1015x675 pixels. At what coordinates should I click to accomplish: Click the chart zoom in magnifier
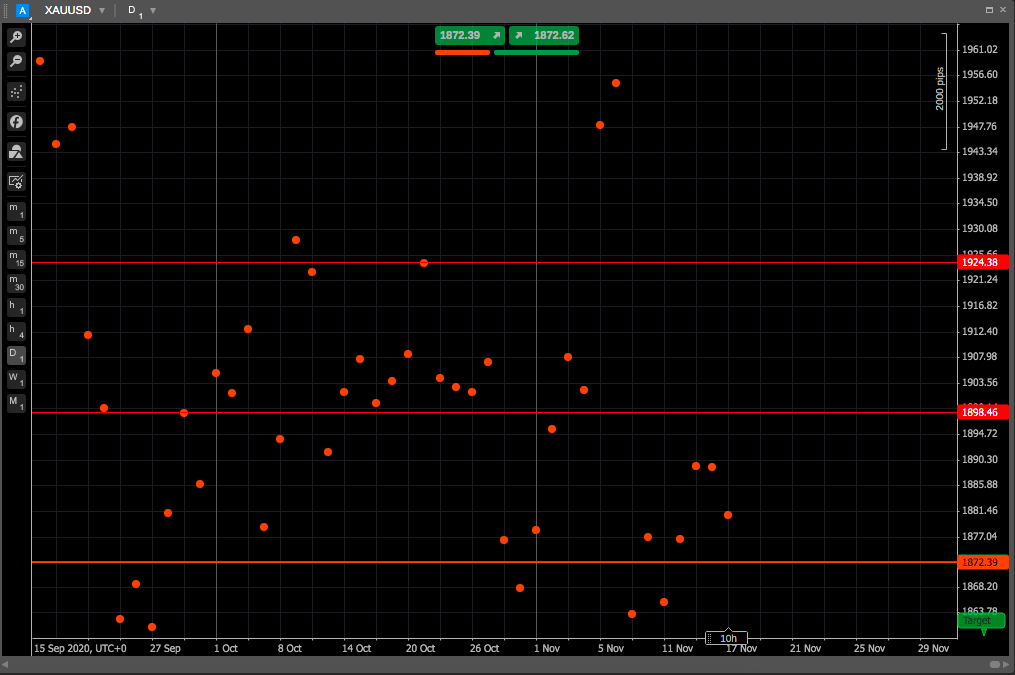coord(16,37)
